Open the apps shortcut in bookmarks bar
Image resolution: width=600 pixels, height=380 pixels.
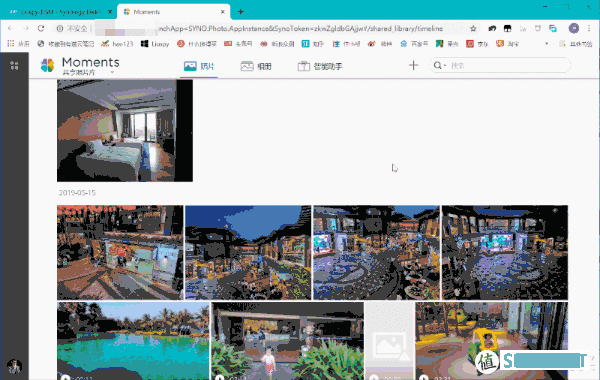[18, 44]
